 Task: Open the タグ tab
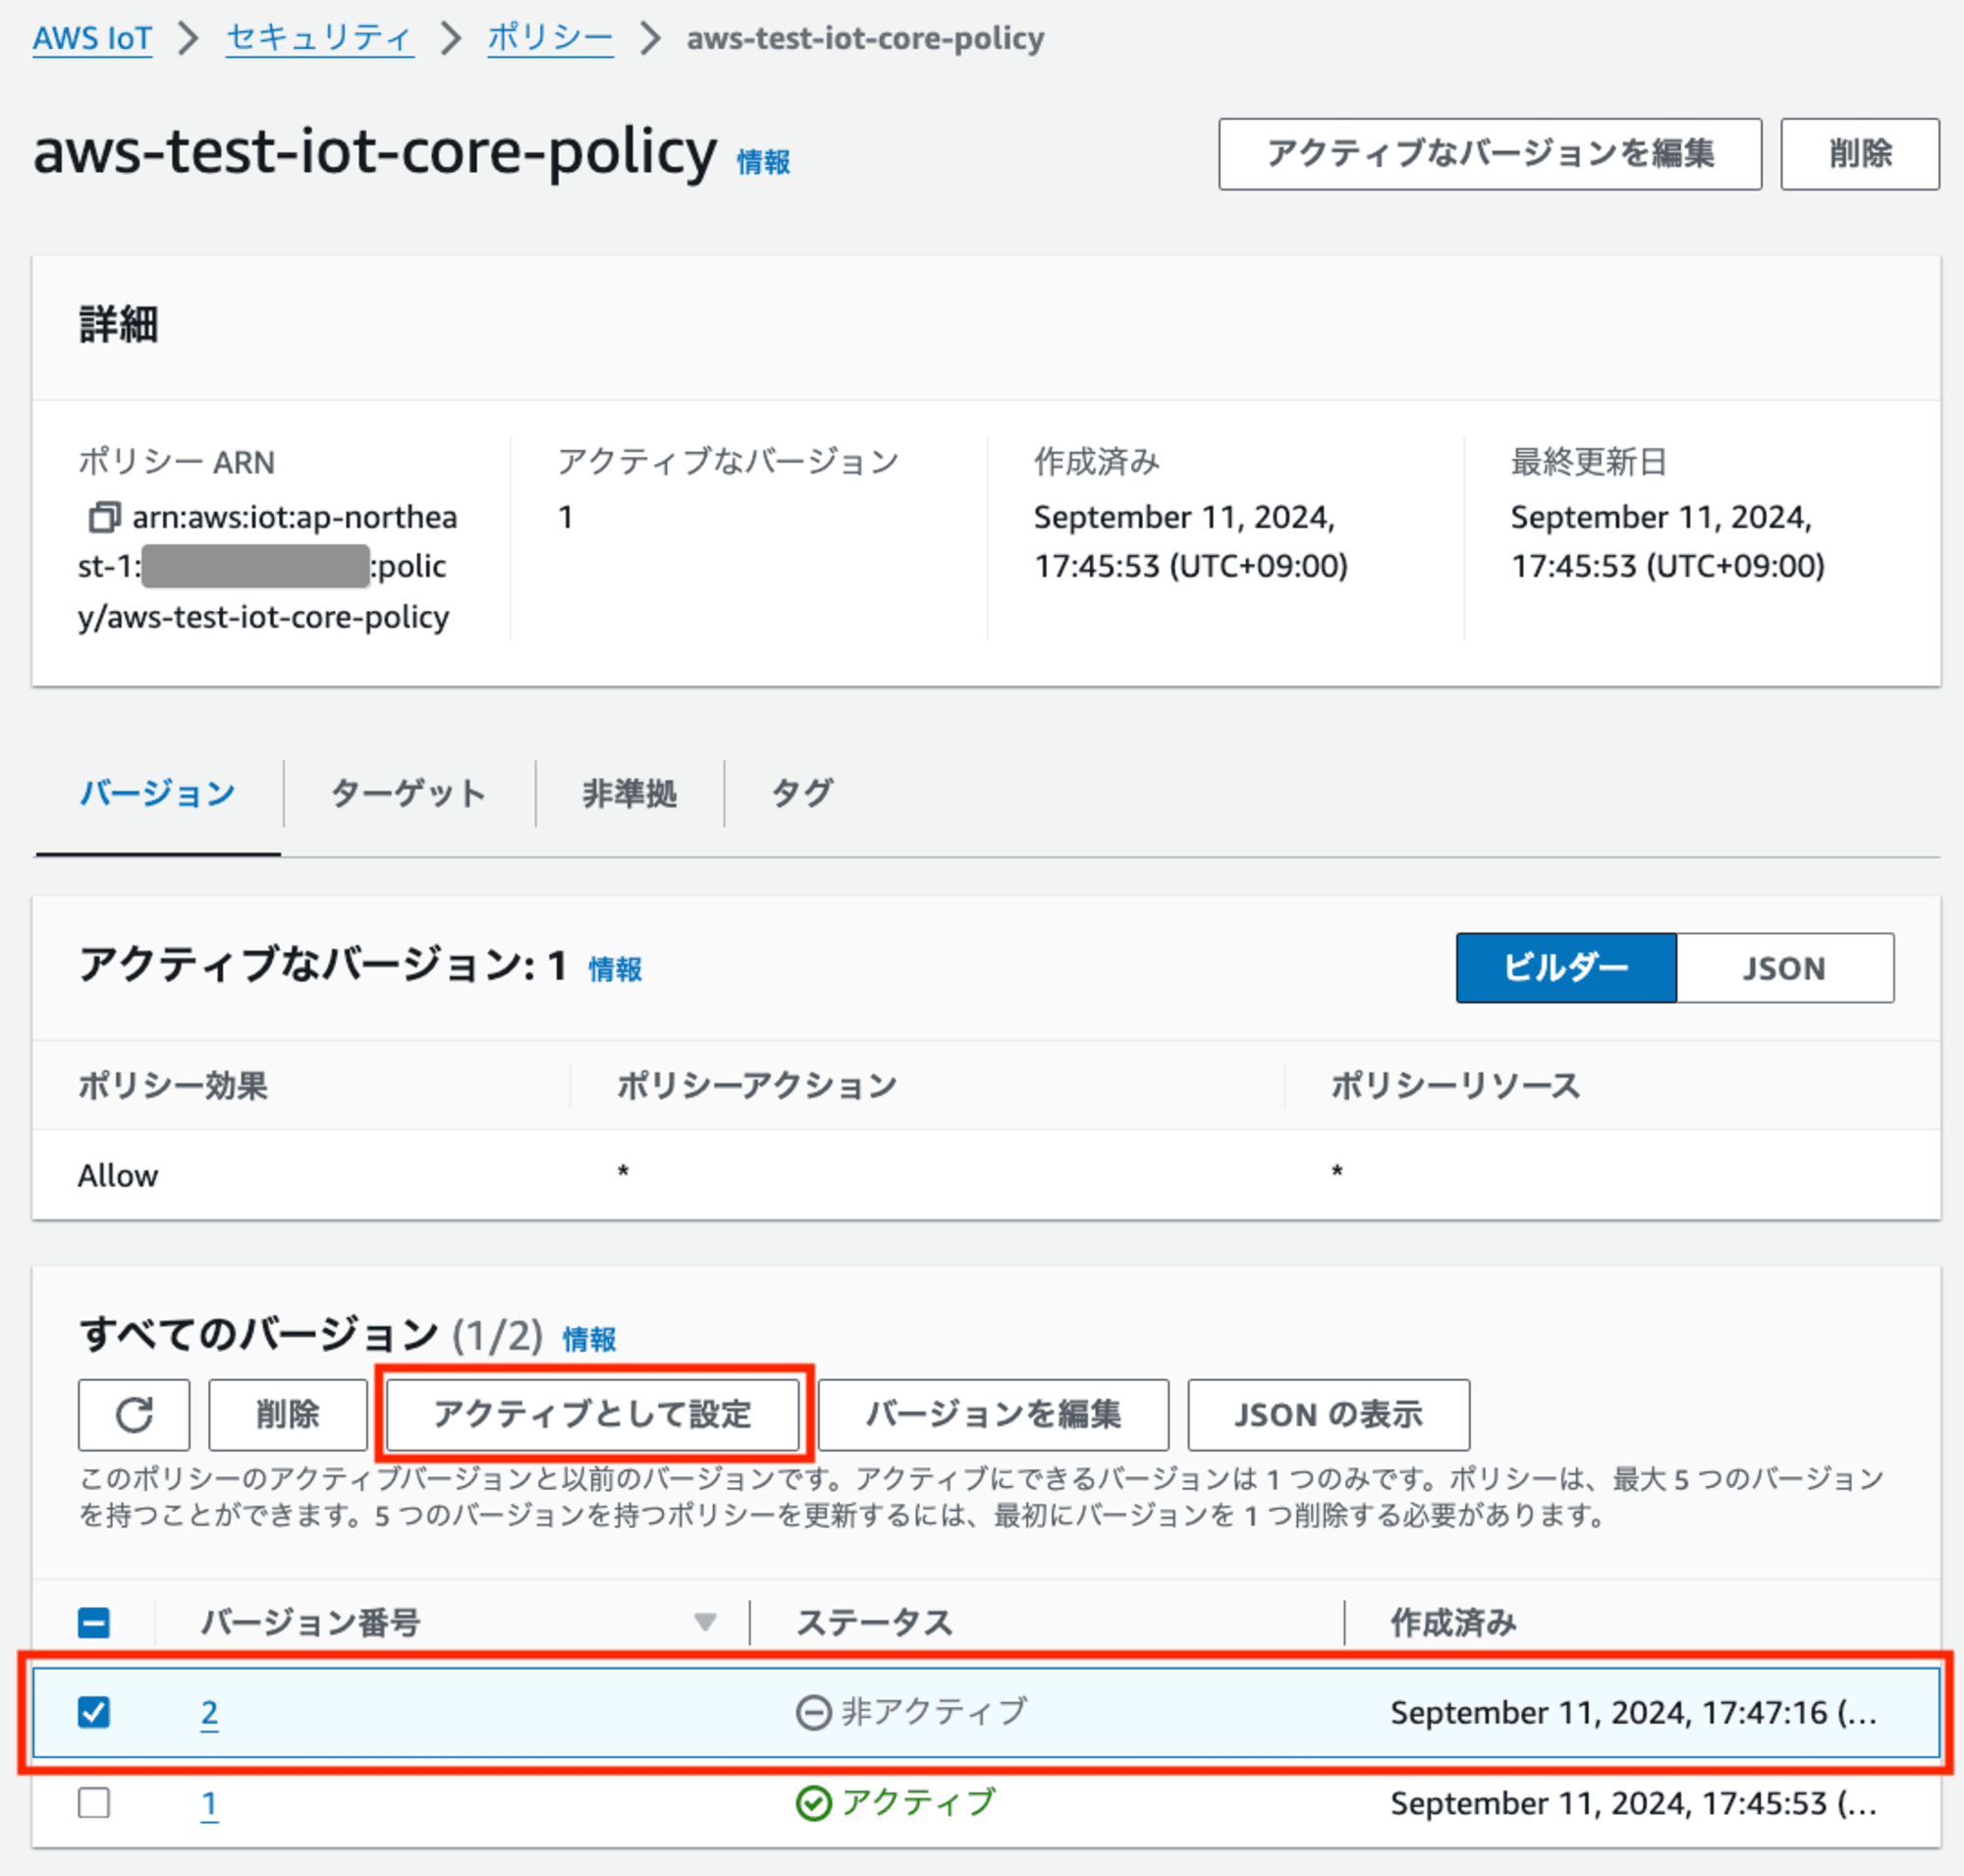(801, 793)
